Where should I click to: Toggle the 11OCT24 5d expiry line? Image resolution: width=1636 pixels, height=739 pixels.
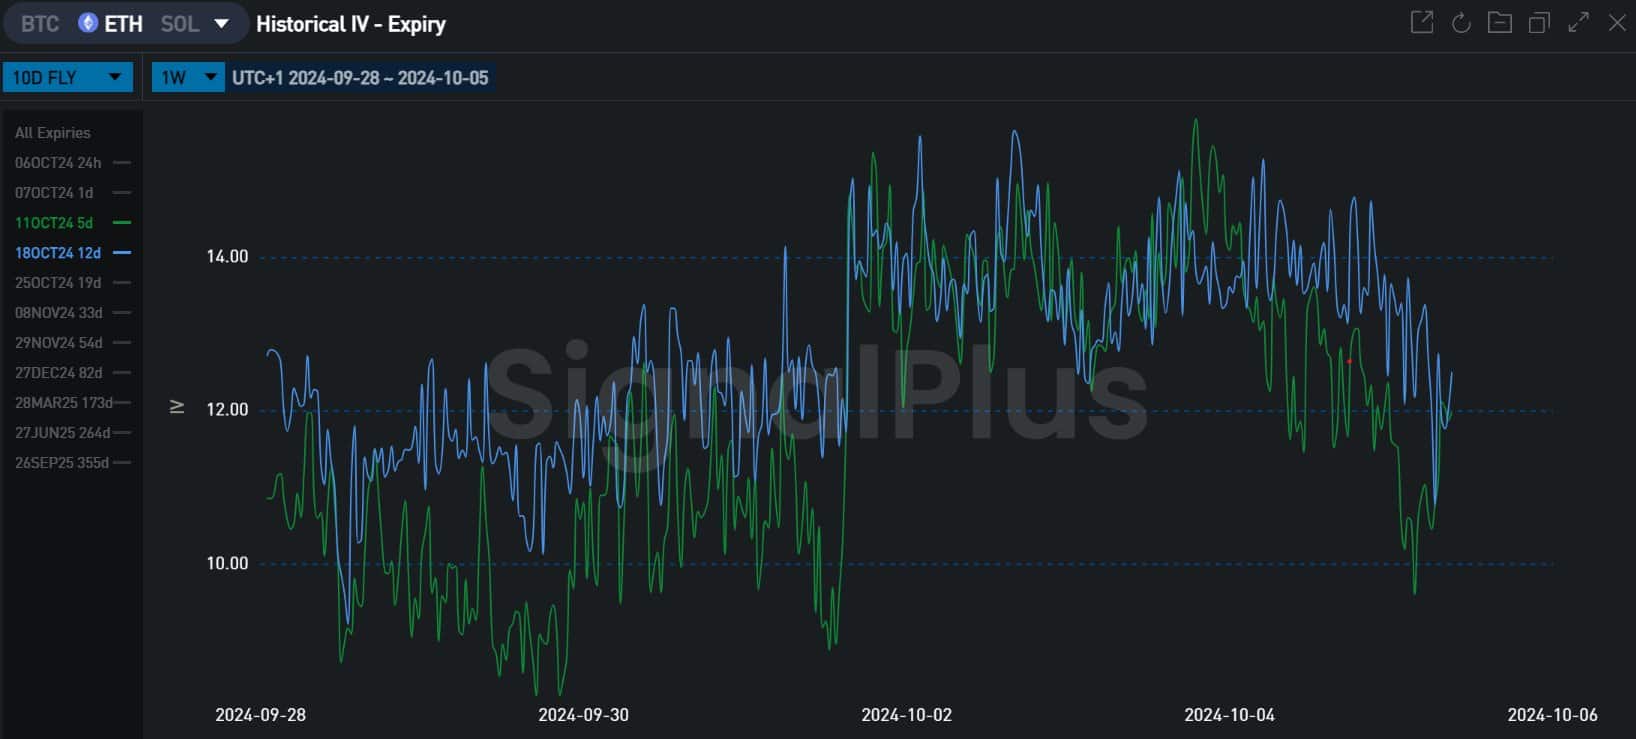point(54,223)
